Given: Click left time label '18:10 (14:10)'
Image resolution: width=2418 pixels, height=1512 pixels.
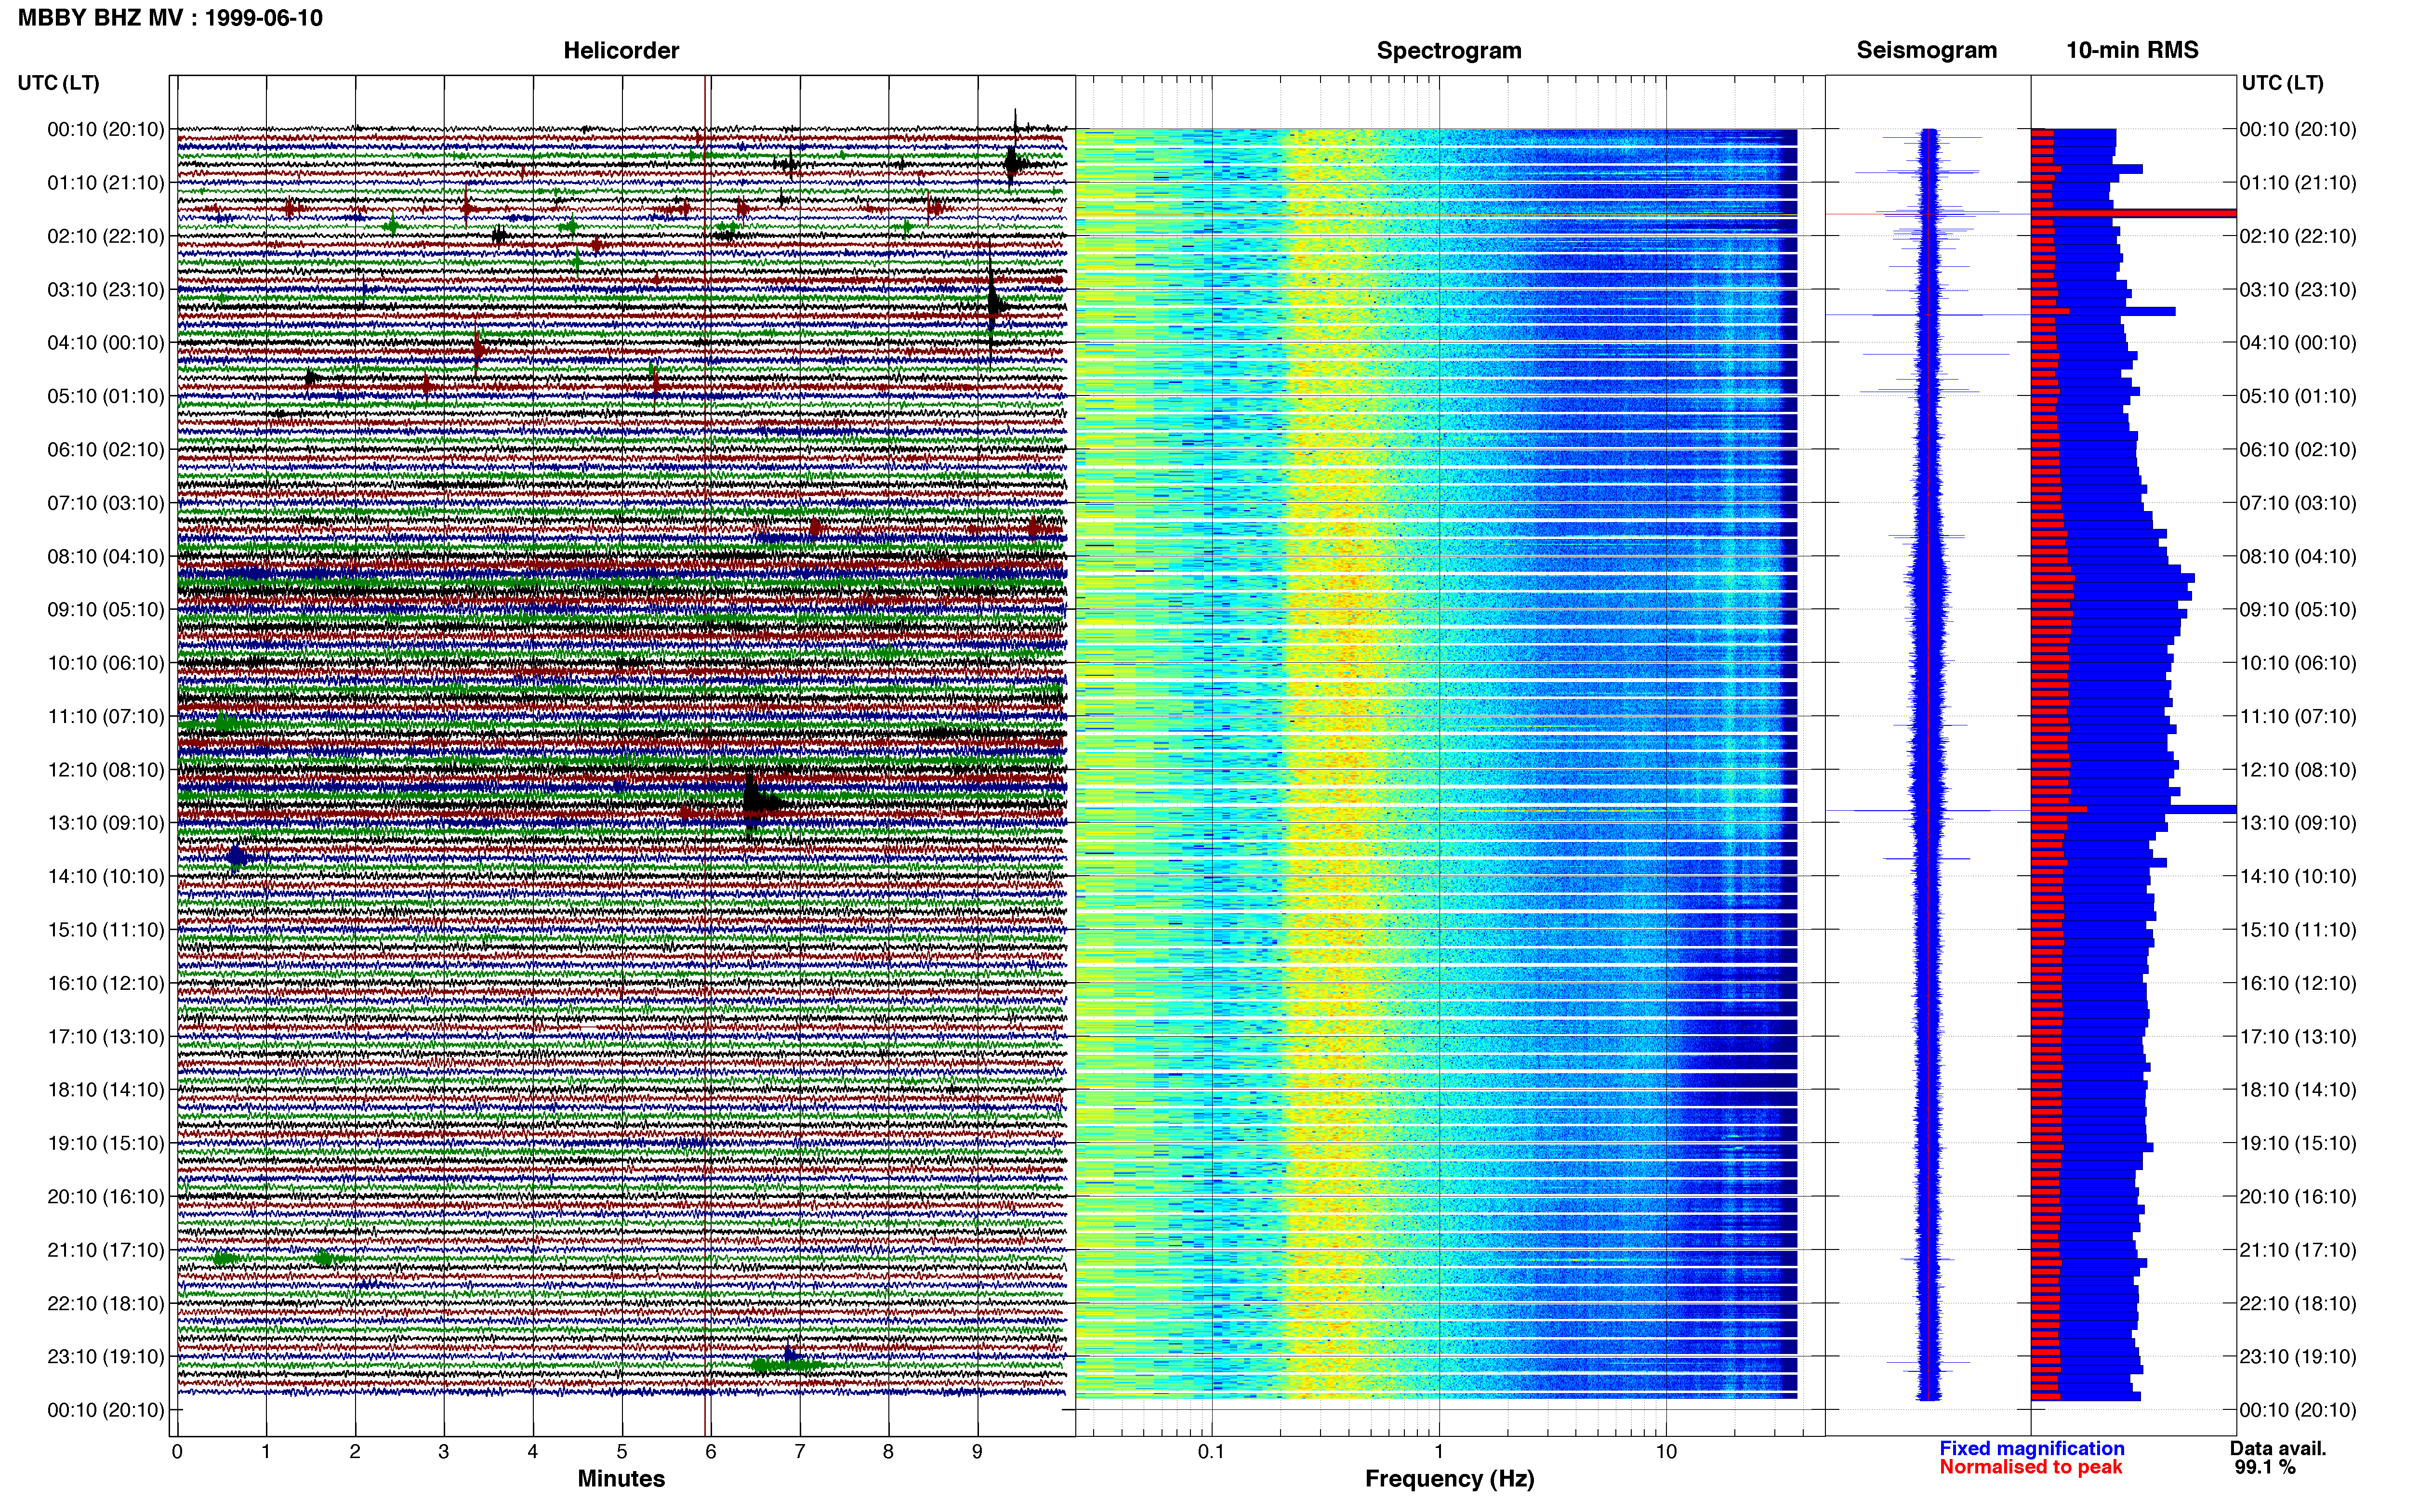Looking at the screenshot, I should coord(106,1090).
